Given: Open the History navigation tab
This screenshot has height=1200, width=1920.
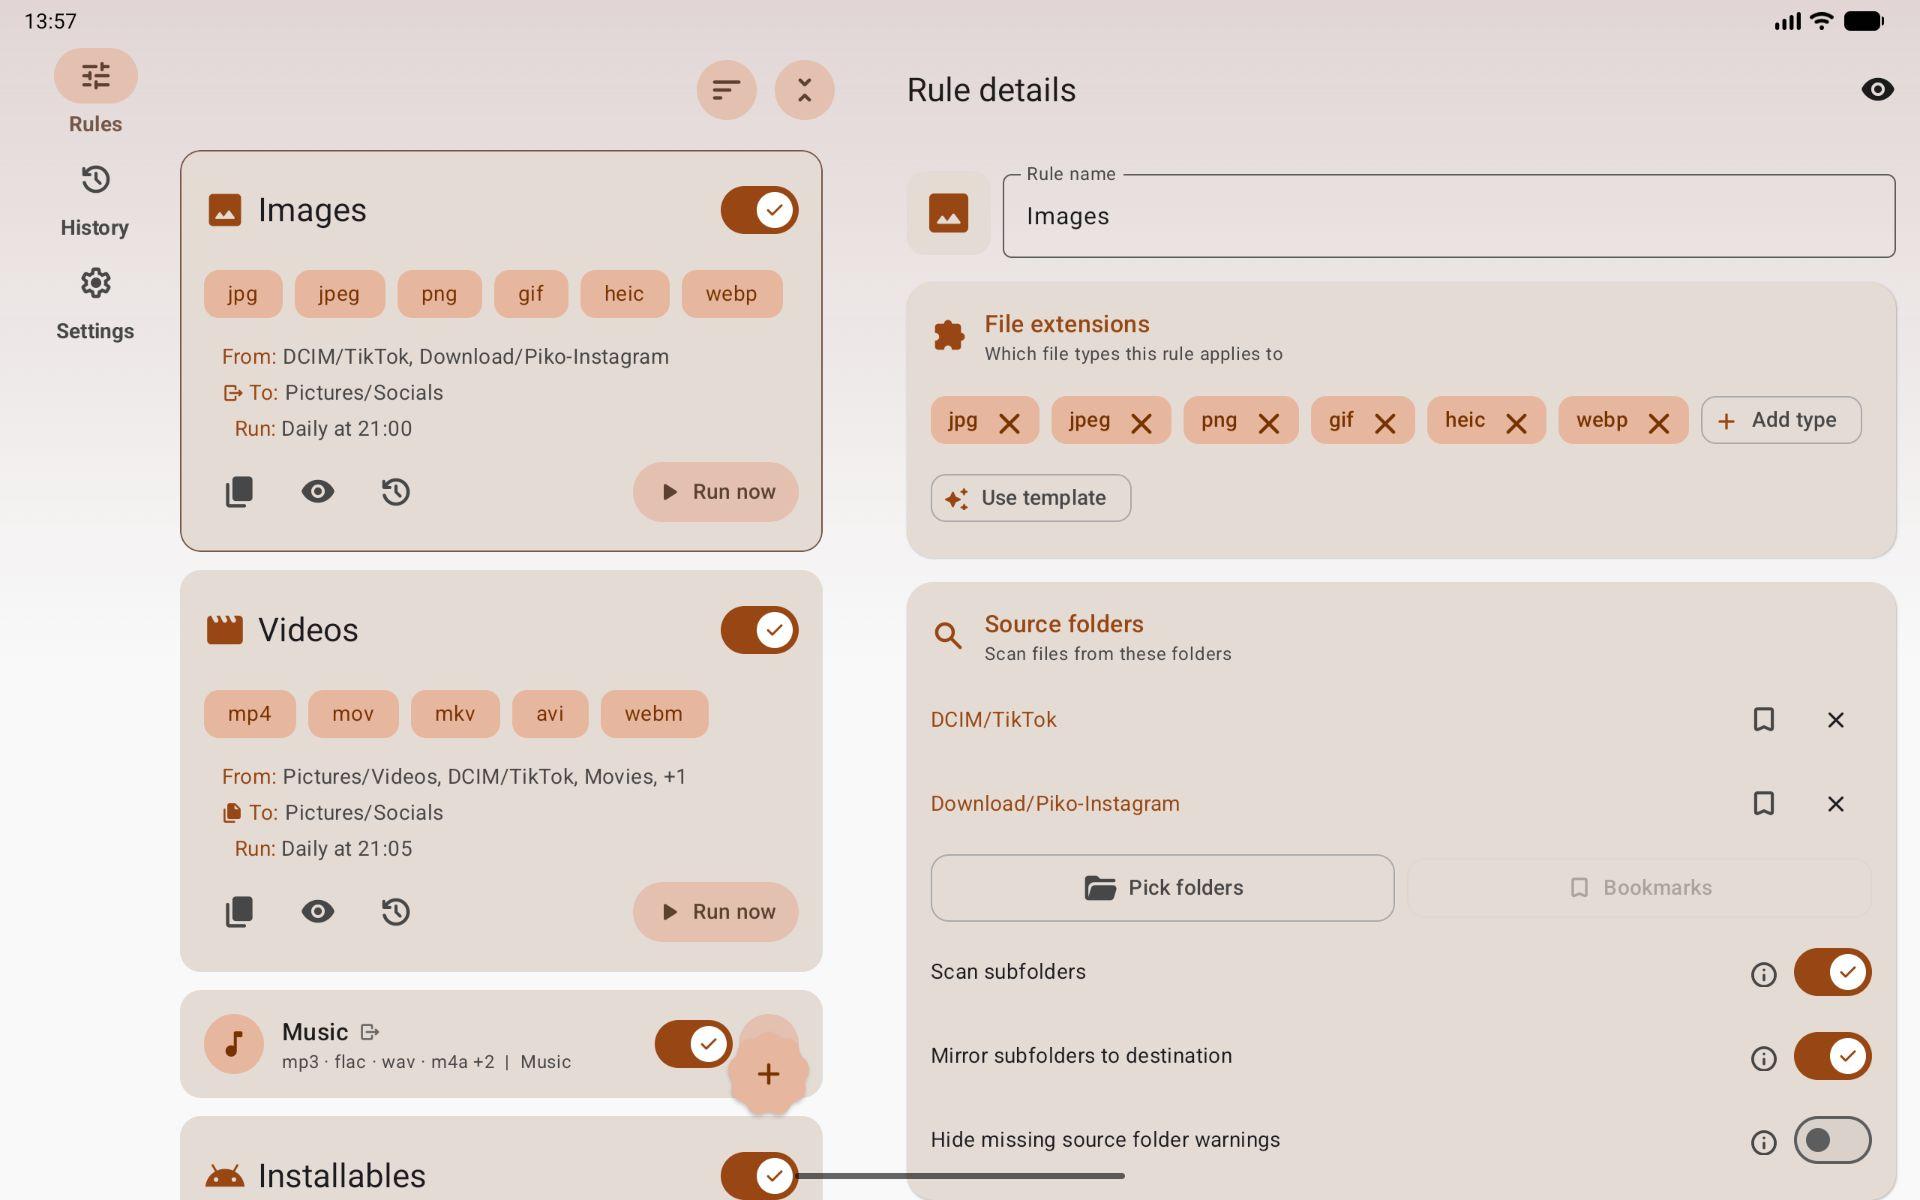Looking at the screenshot, I should tap(95, 201).
